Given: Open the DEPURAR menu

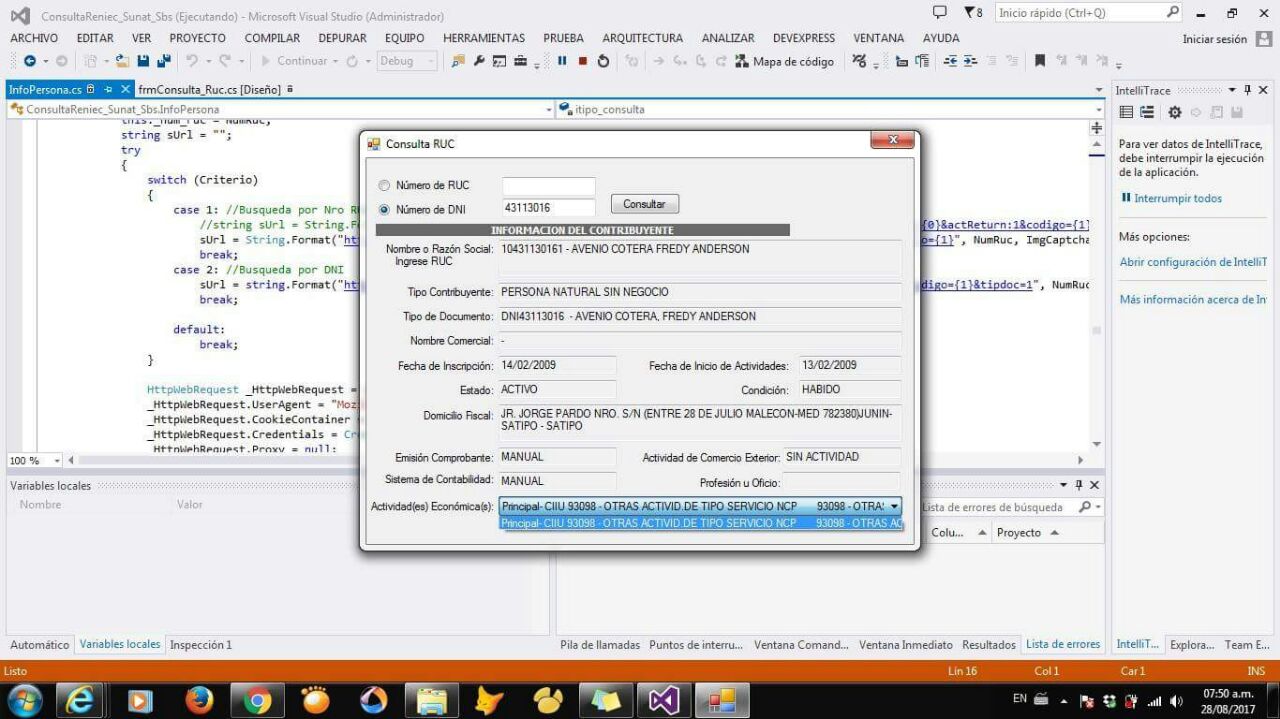Looking at the screenshot, I should (342, 38).
